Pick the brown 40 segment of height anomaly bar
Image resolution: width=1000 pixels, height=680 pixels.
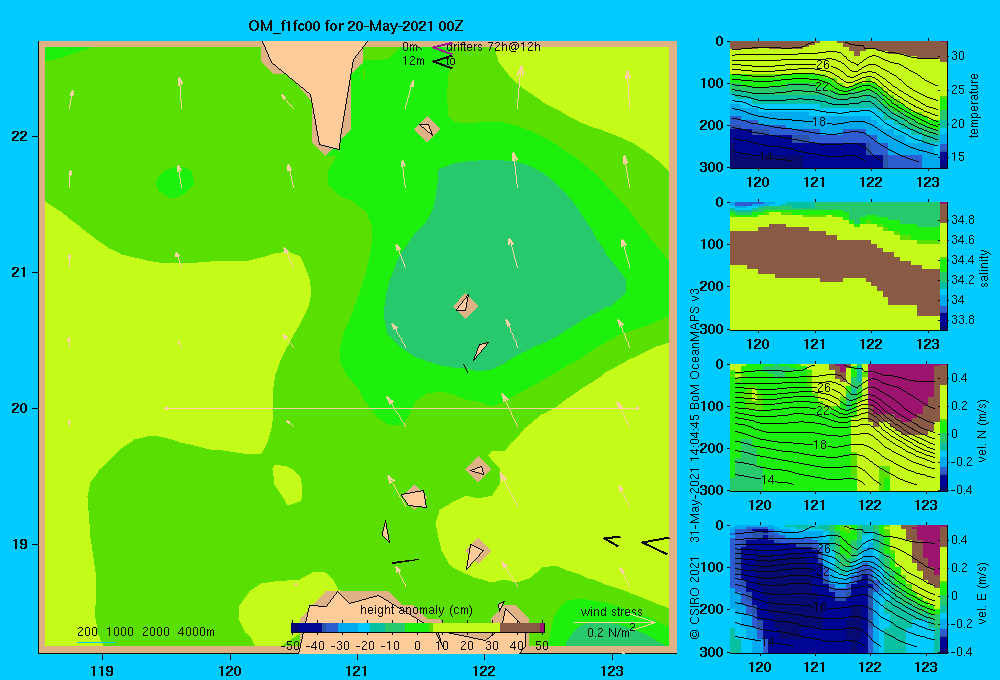[519, 628]
